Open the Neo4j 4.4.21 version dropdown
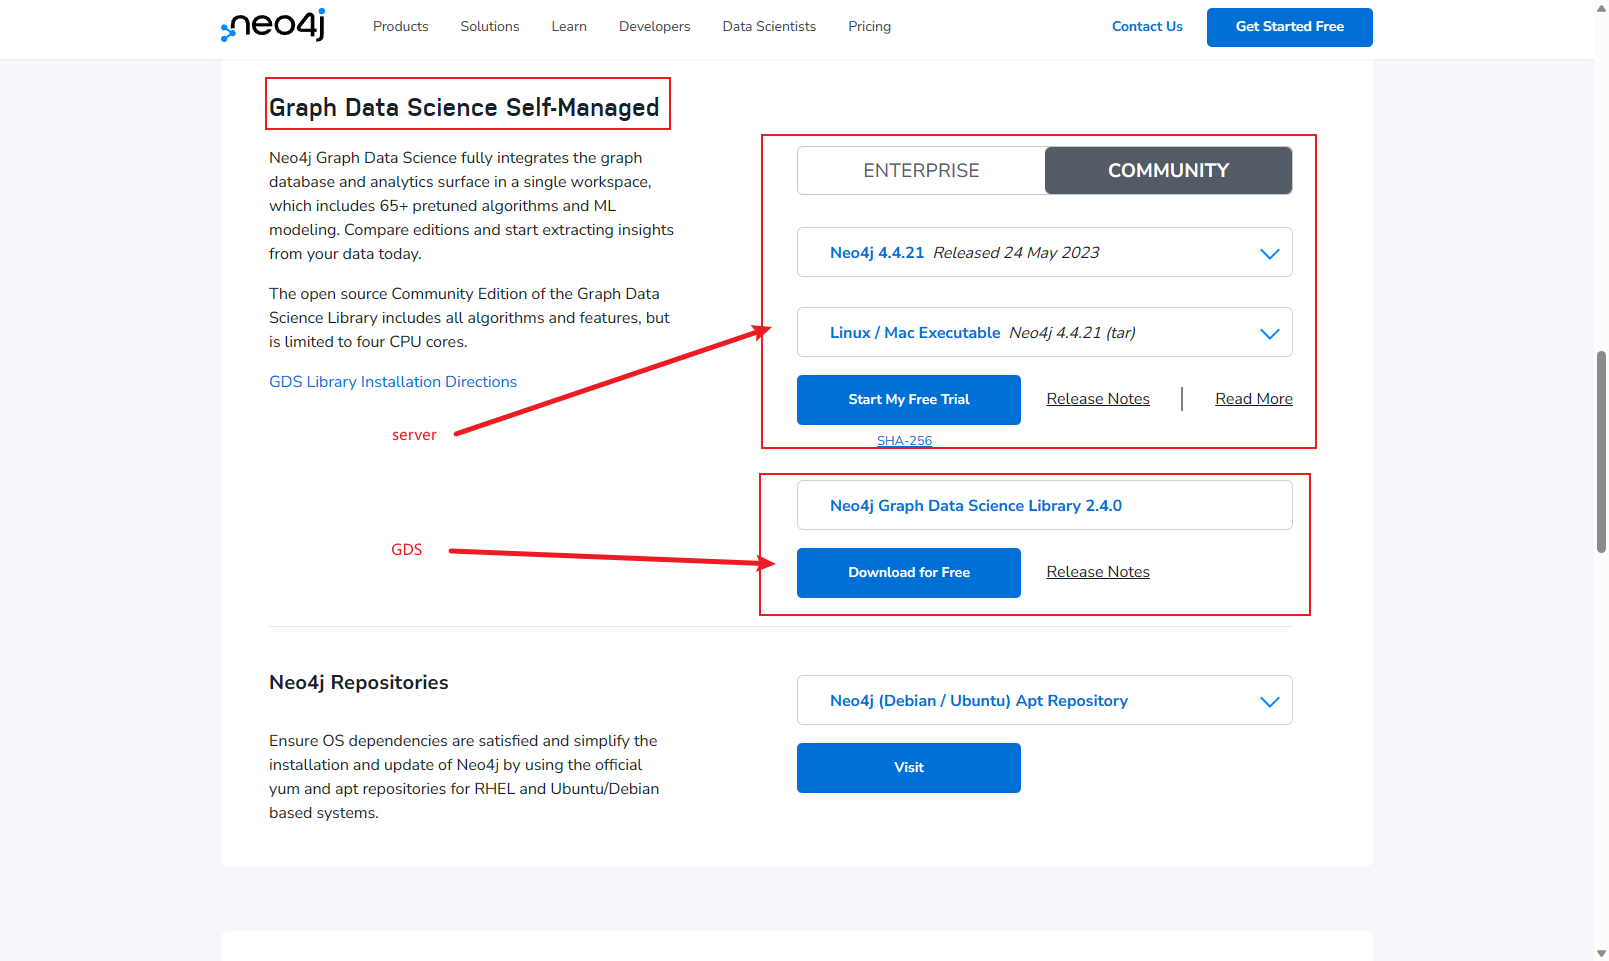 click(1044, 253)
